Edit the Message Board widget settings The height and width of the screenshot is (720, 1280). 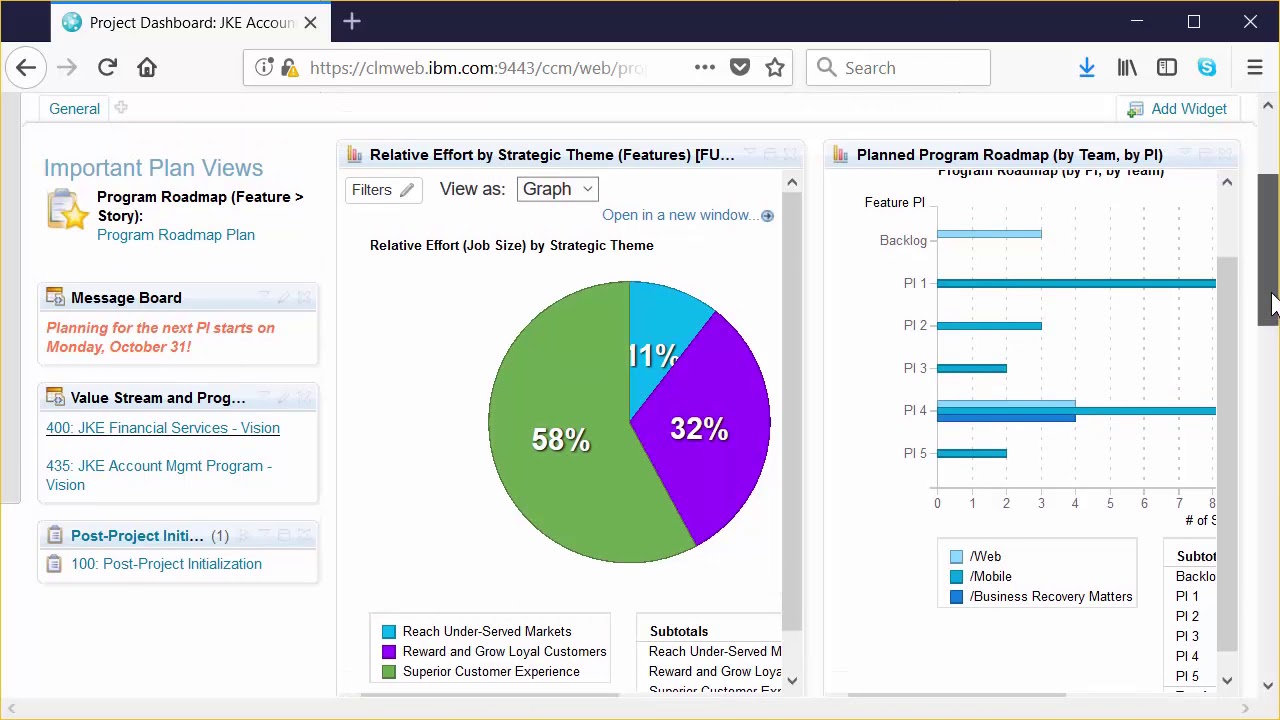pyautogui.click(x=284, y=298)
